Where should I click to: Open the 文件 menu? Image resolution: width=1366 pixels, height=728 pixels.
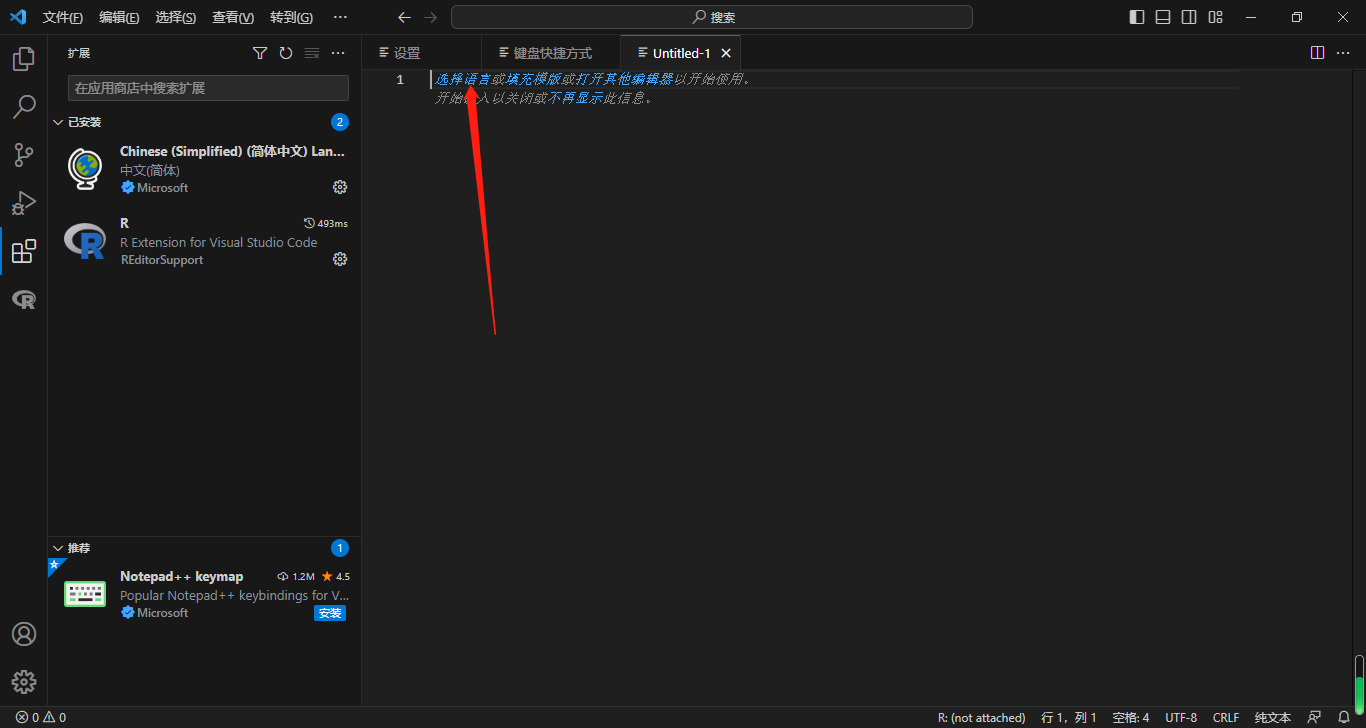[x=63, y=17]
